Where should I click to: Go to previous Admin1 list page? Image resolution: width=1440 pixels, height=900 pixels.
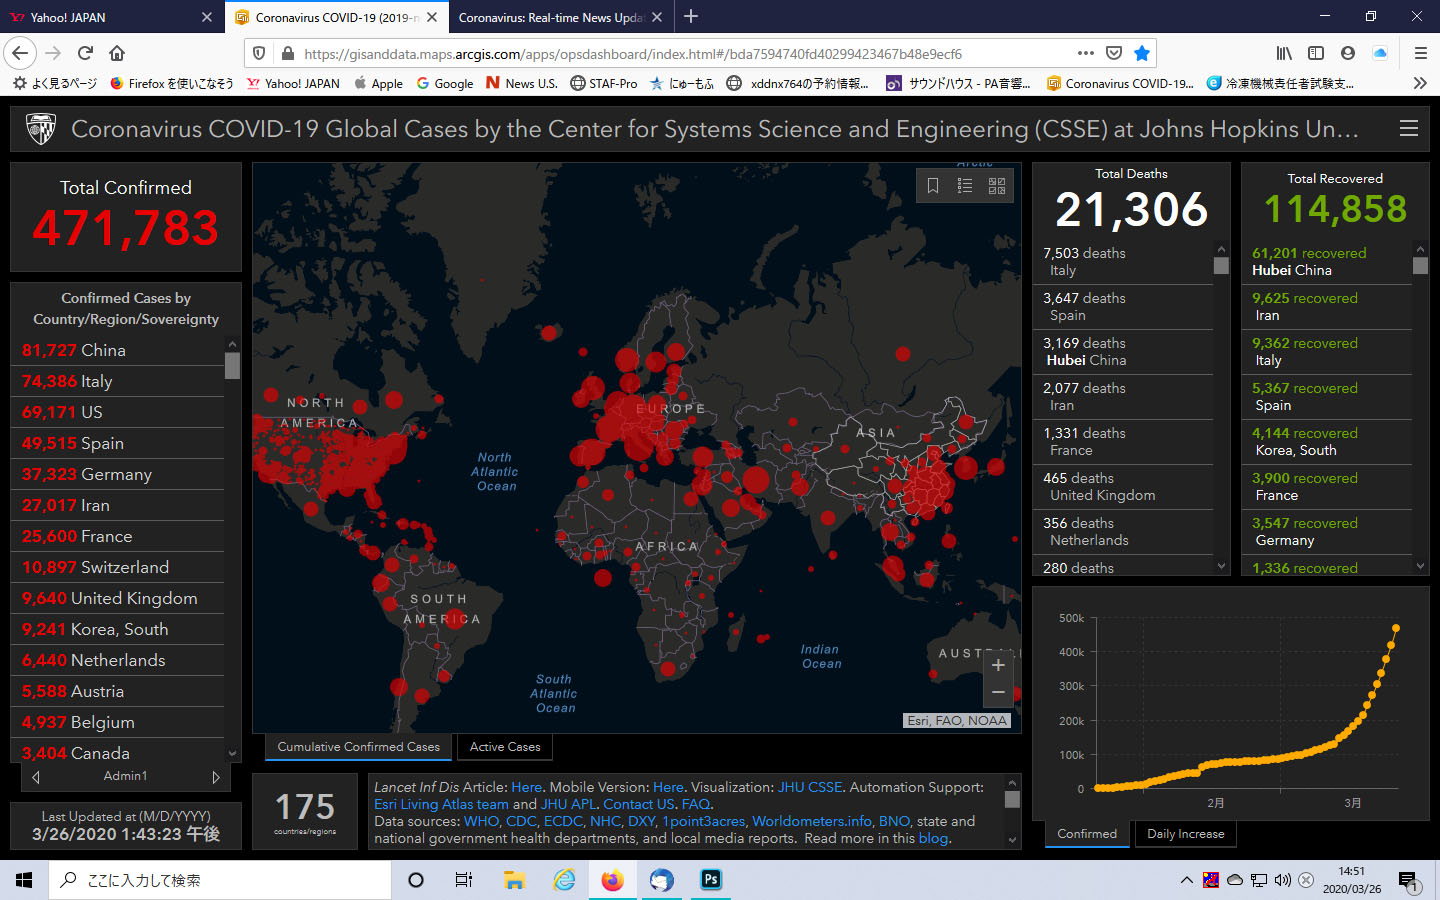coord(36,777)
